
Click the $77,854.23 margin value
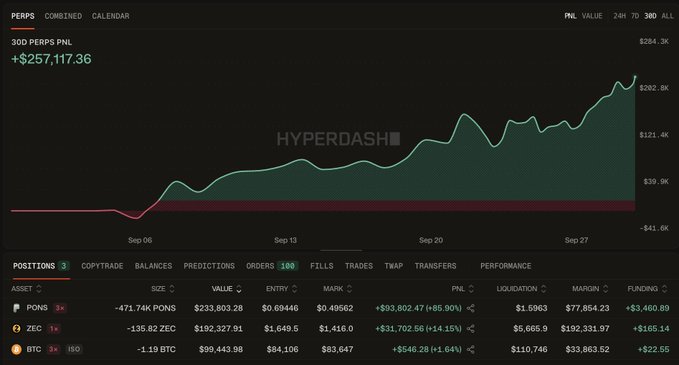point(587,308)
